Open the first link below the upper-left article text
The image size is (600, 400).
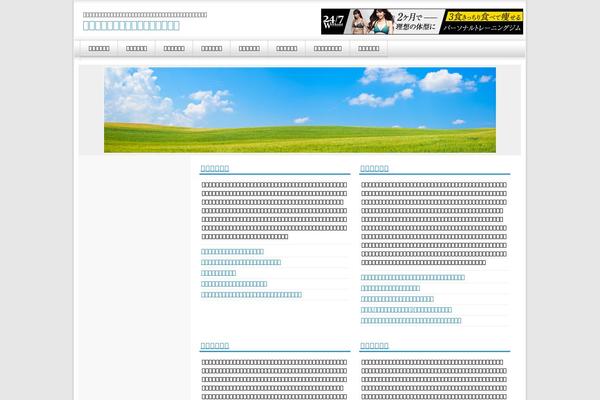click(x=232, y=251)
